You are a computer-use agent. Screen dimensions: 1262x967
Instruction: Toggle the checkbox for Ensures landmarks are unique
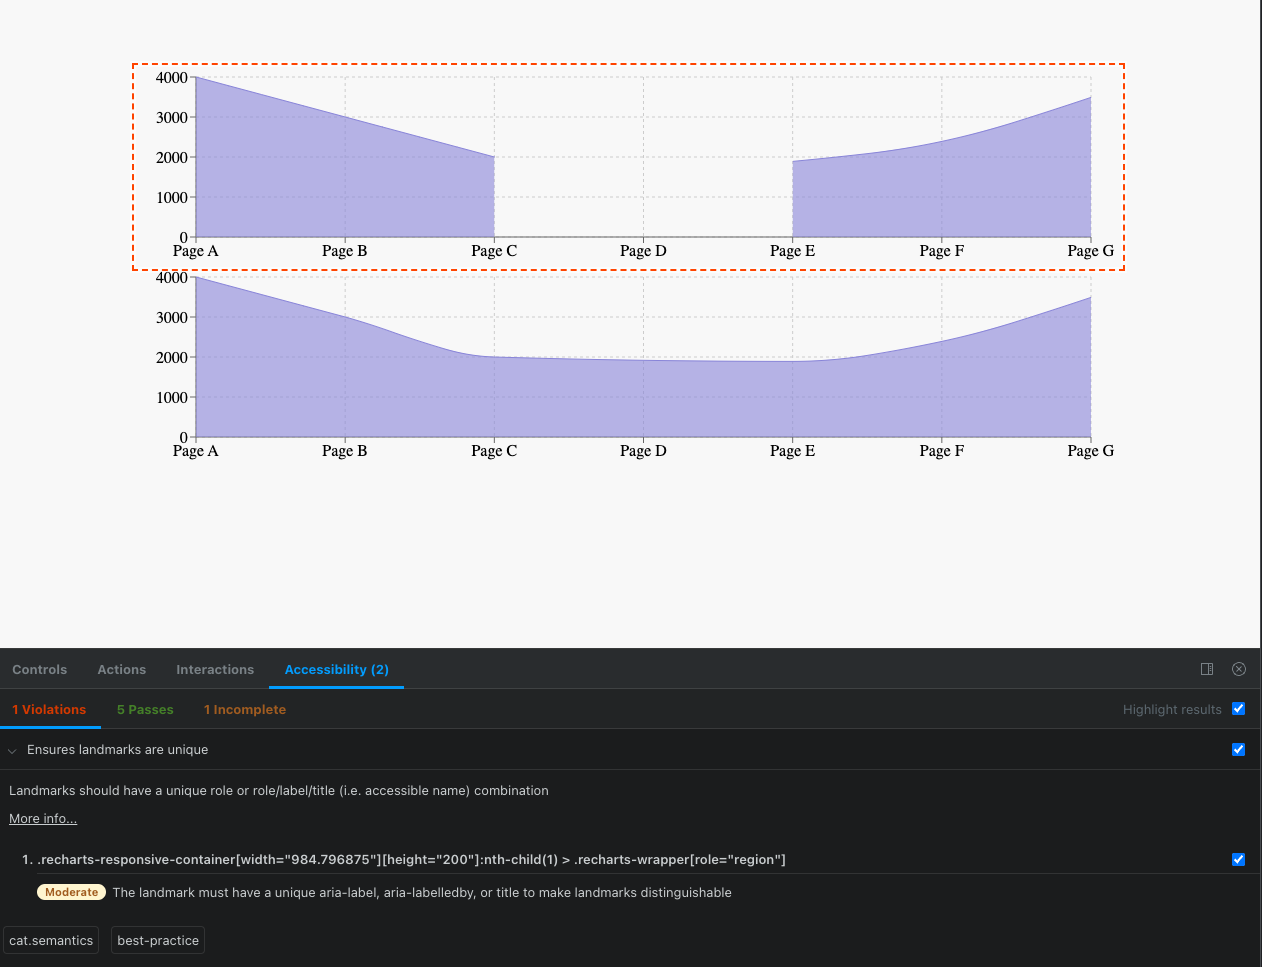point(1239,749)
